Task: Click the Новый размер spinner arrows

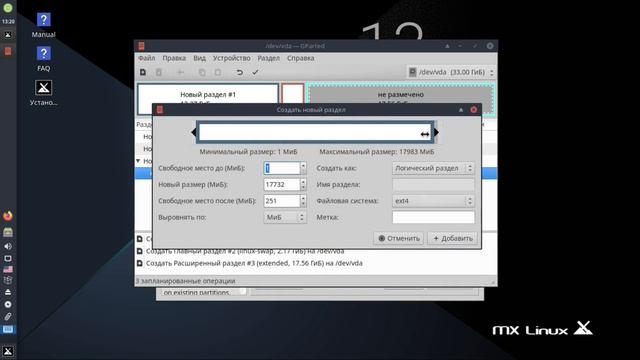Action: tap(303, 184)
